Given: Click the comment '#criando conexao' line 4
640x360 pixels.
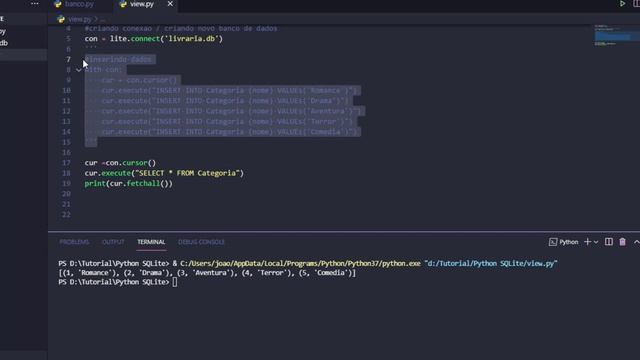Looking at the screenshot, I should pyautogui.click(x=181, y=29).
